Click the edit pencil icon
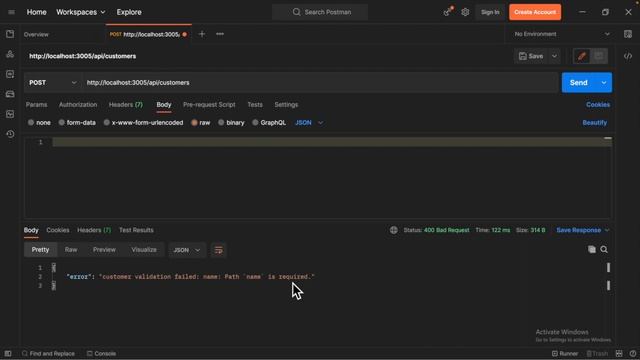Image resolution: width=640 pixels, height=360 pixels. [x=582, y=56]
